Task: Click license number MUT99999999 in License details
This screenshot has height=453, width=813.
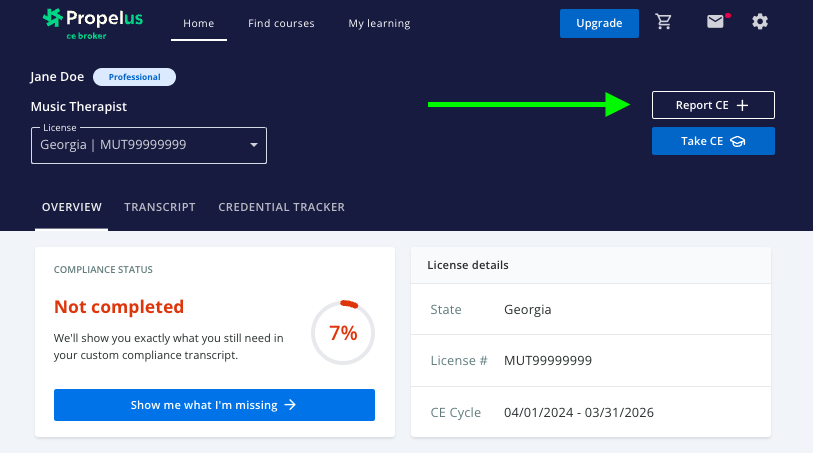Action: pyautogui.click(x=548, y=360)
